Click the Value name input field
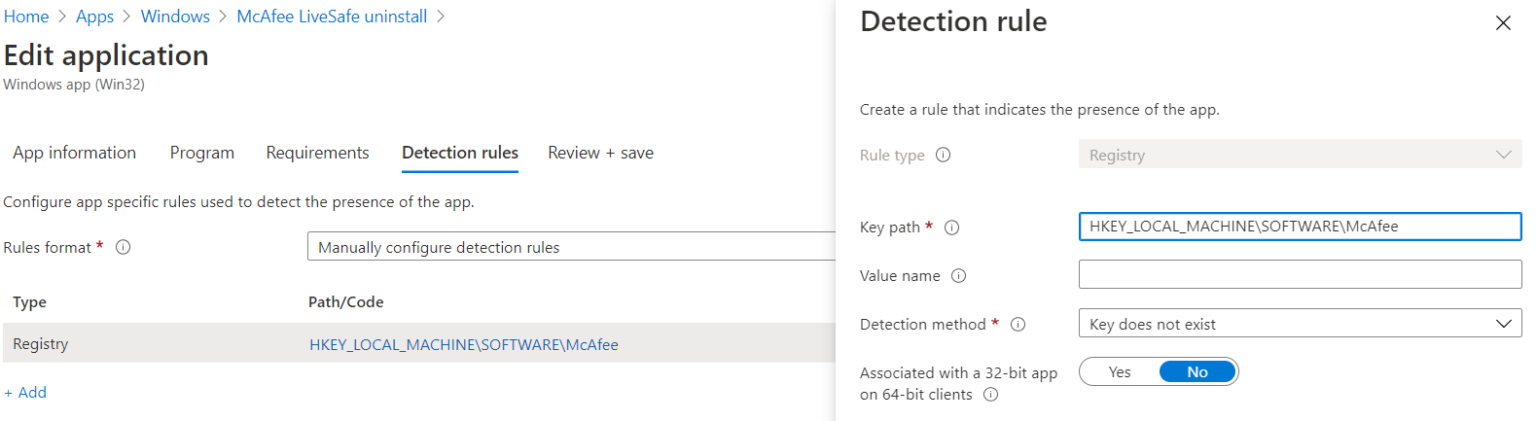Image resolution: width=1536 pixels, height=421 pixels. point(1299,274)
